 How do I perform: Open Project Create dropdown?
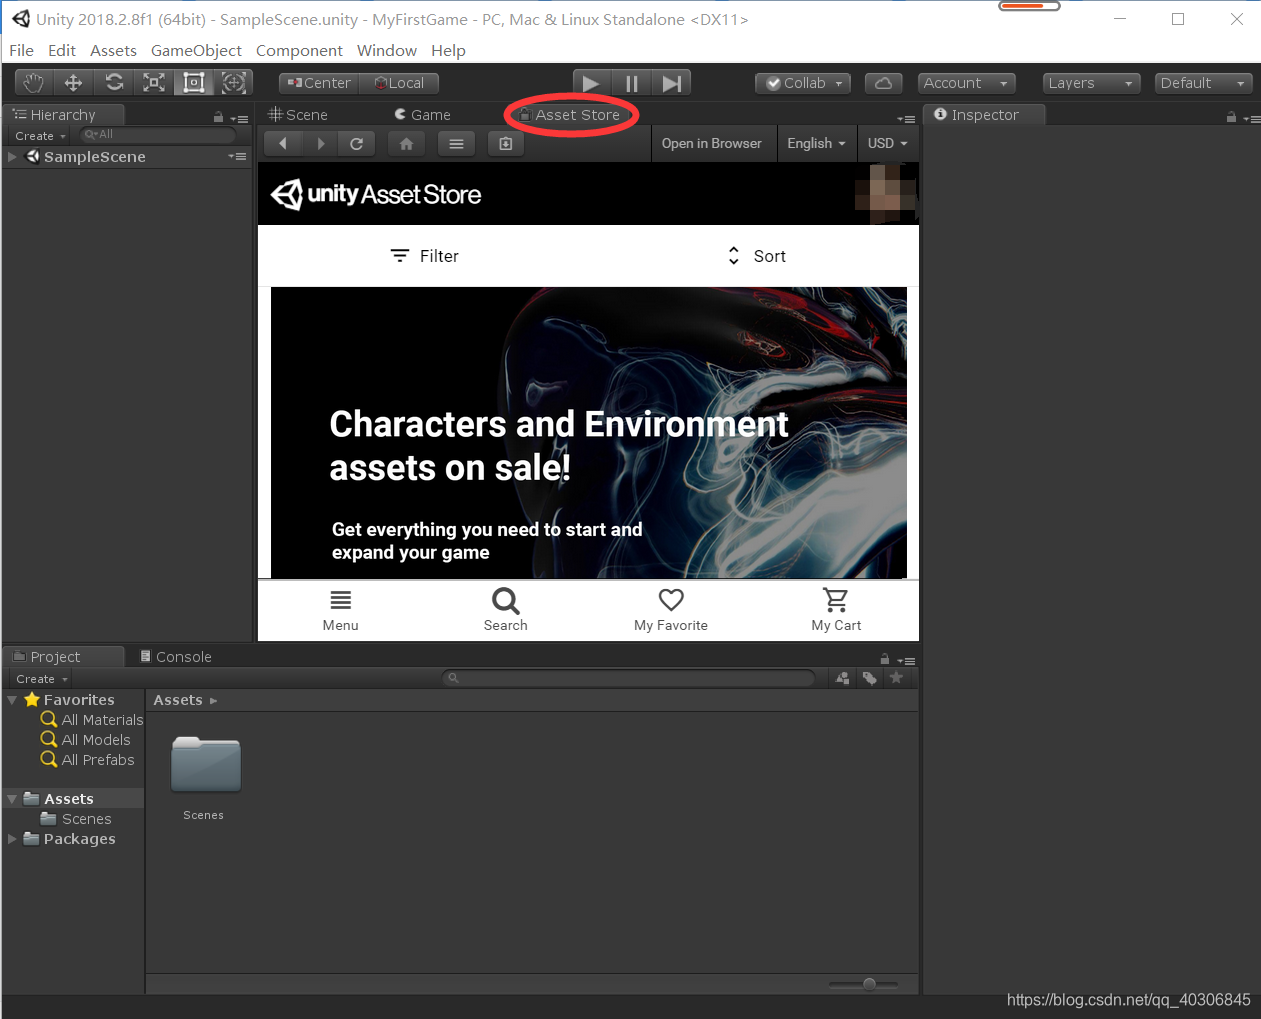(x=42, y=679)
